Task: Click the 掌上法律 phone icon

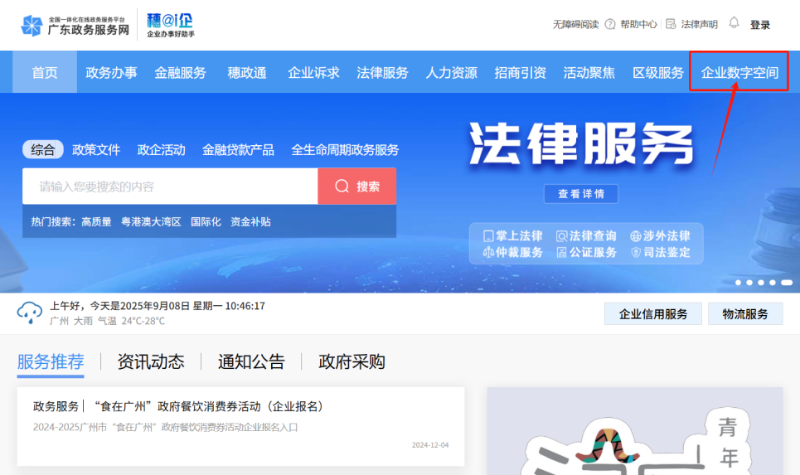Action: (489, 236)
